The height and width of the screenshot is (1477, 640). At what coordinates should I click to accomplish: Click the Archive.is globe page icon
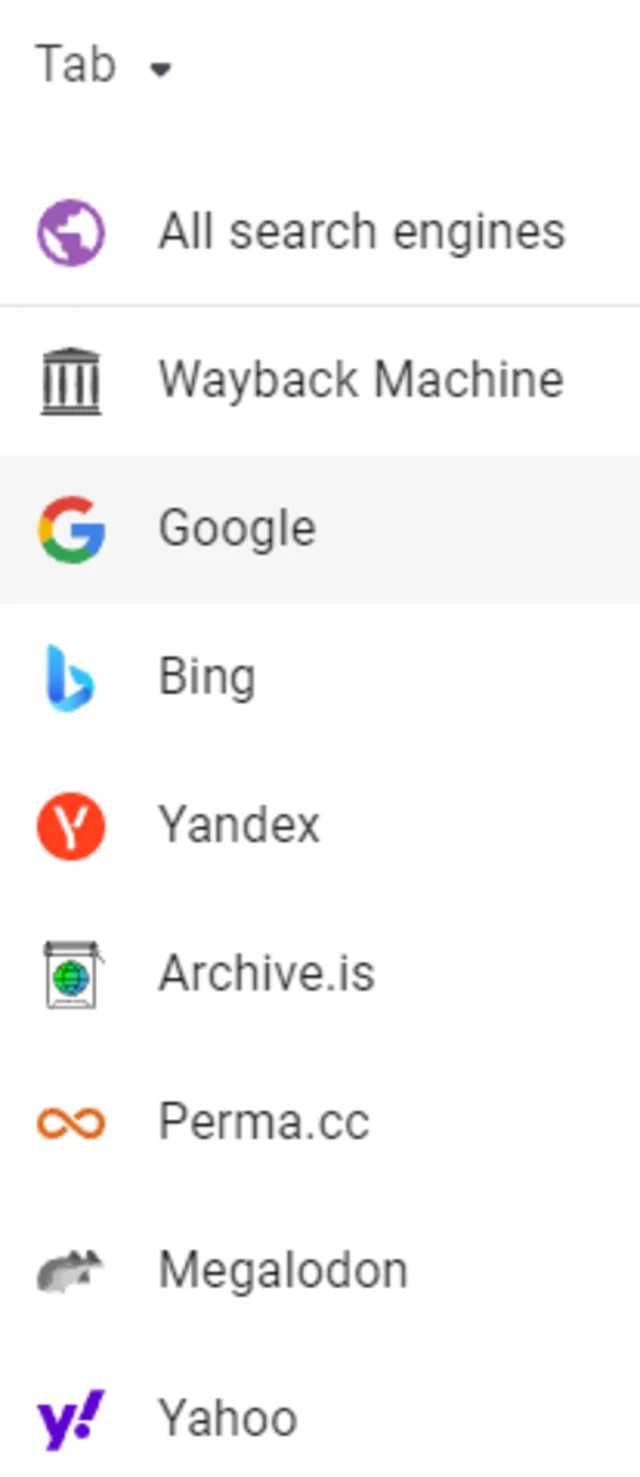pyautogui.click(x=71, y=974)
